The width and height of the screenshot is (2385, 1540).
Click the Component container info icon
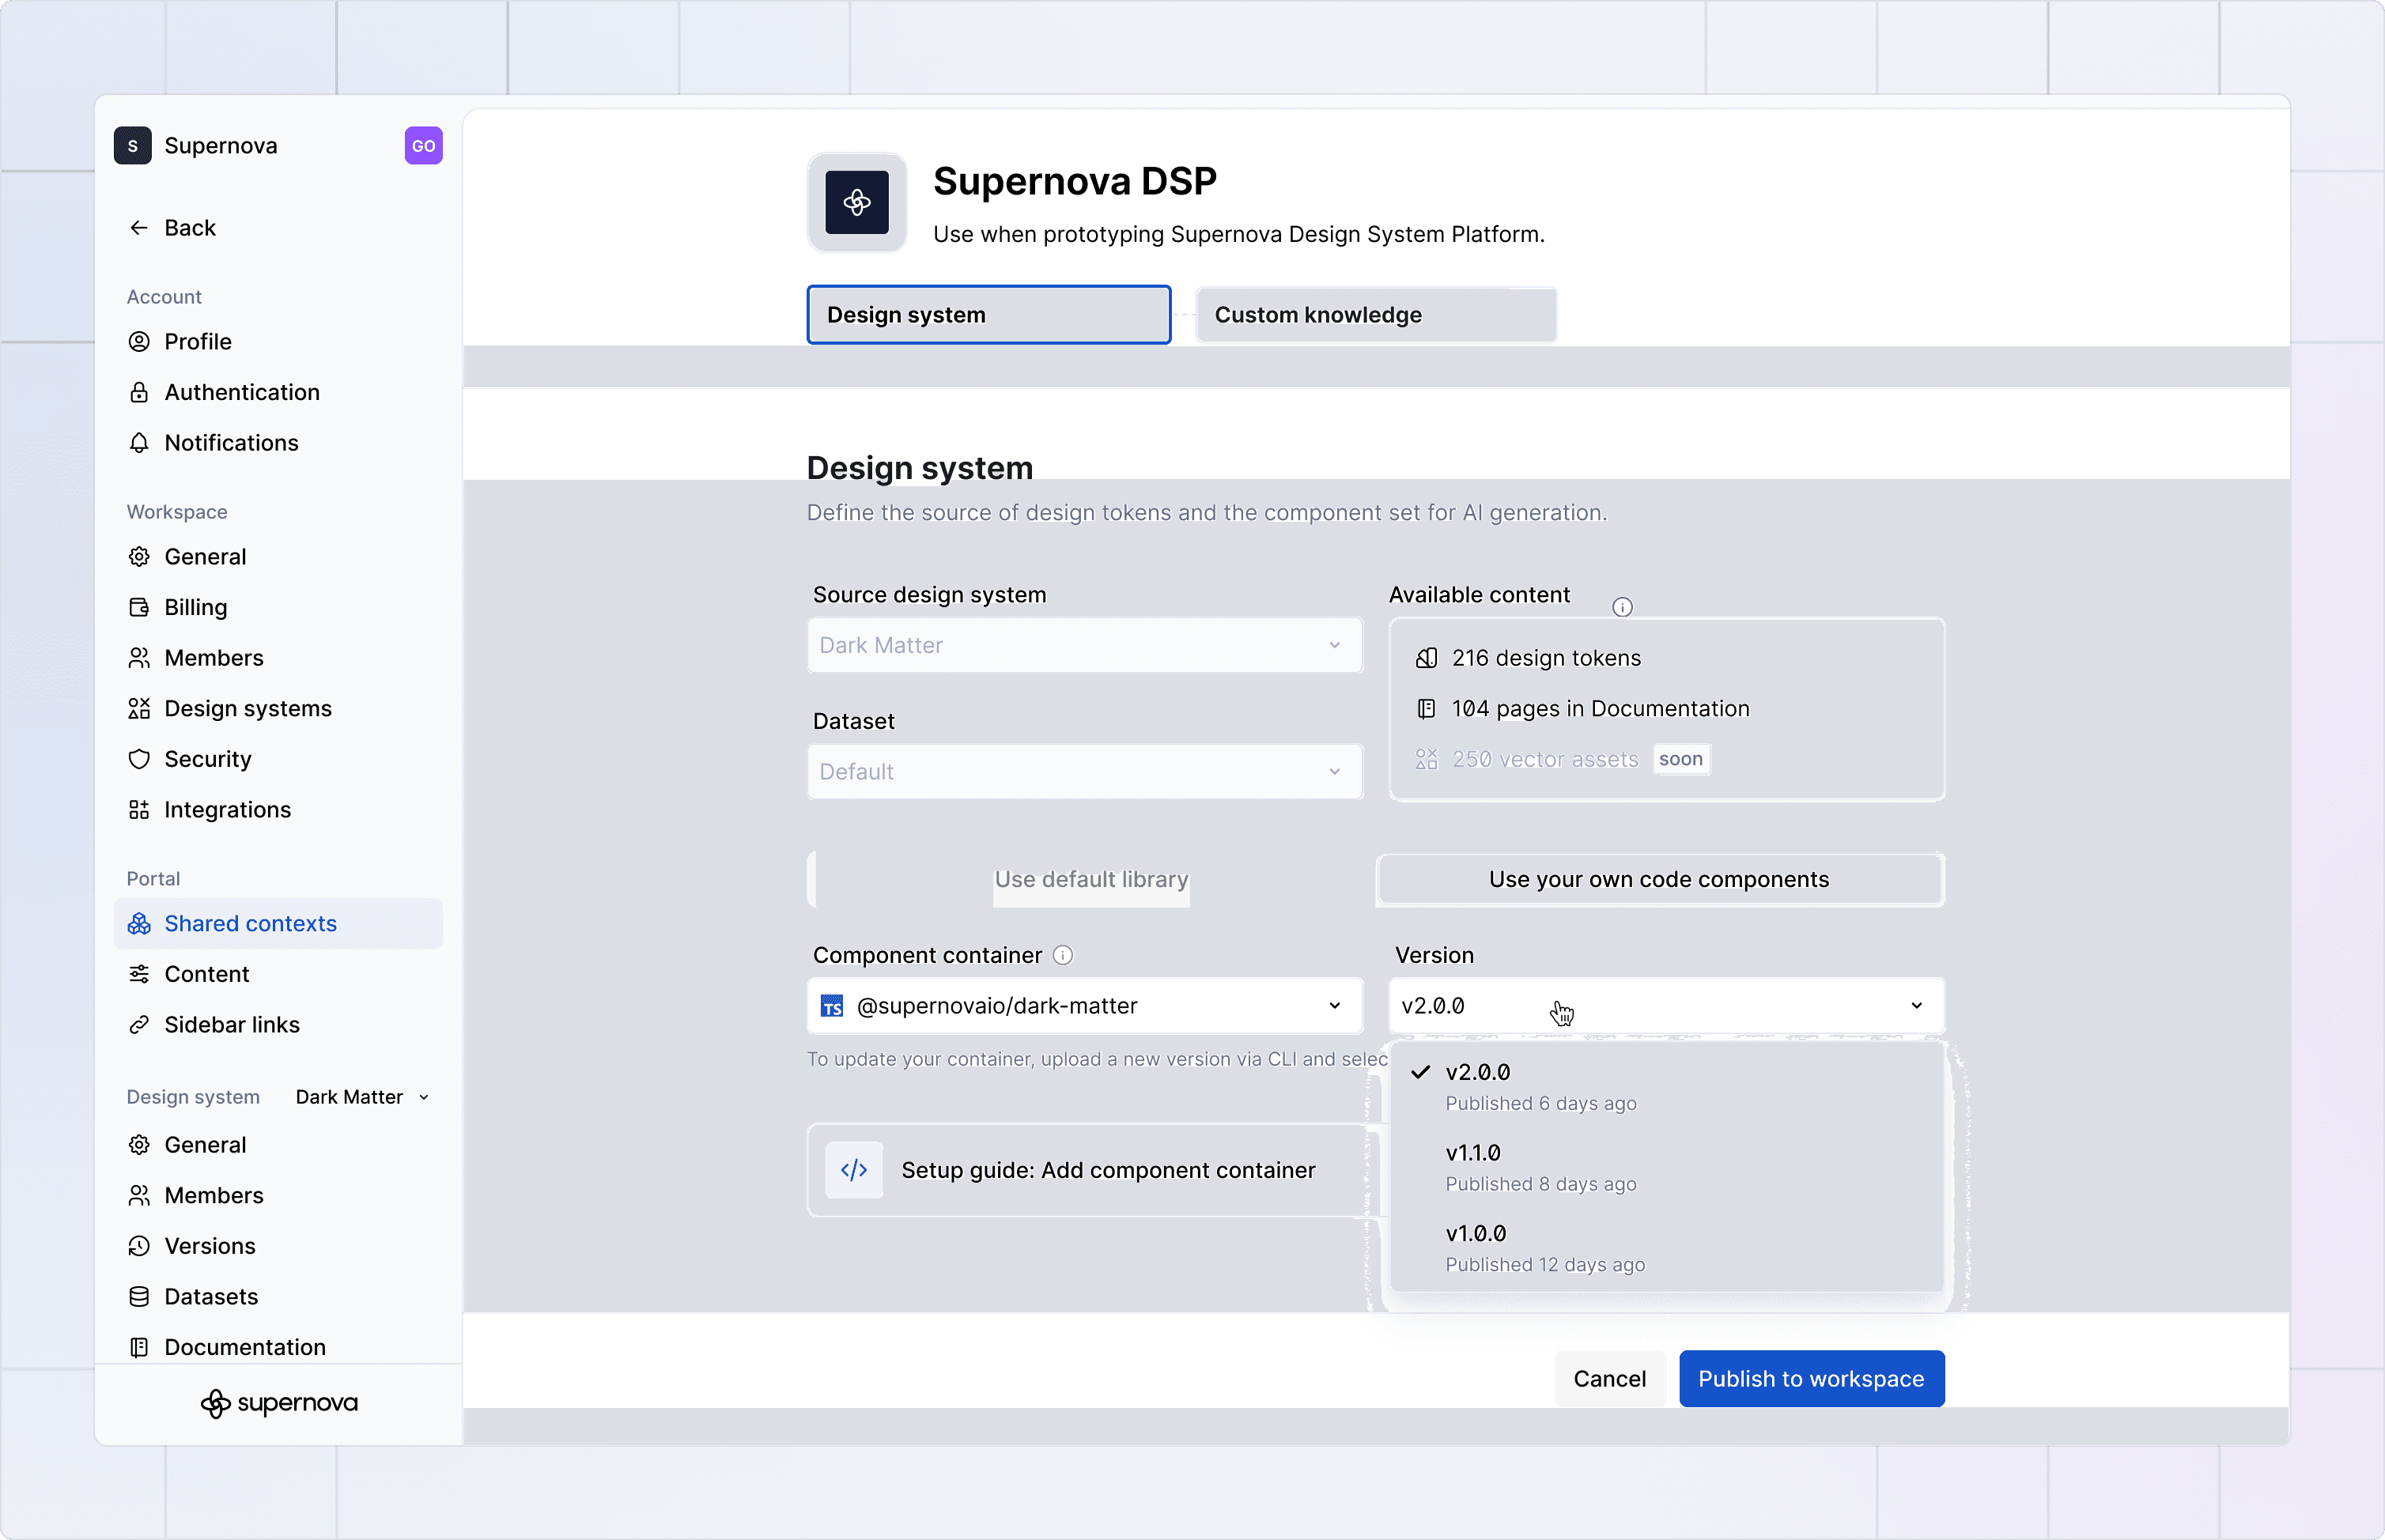click(x=1063, y=955)
